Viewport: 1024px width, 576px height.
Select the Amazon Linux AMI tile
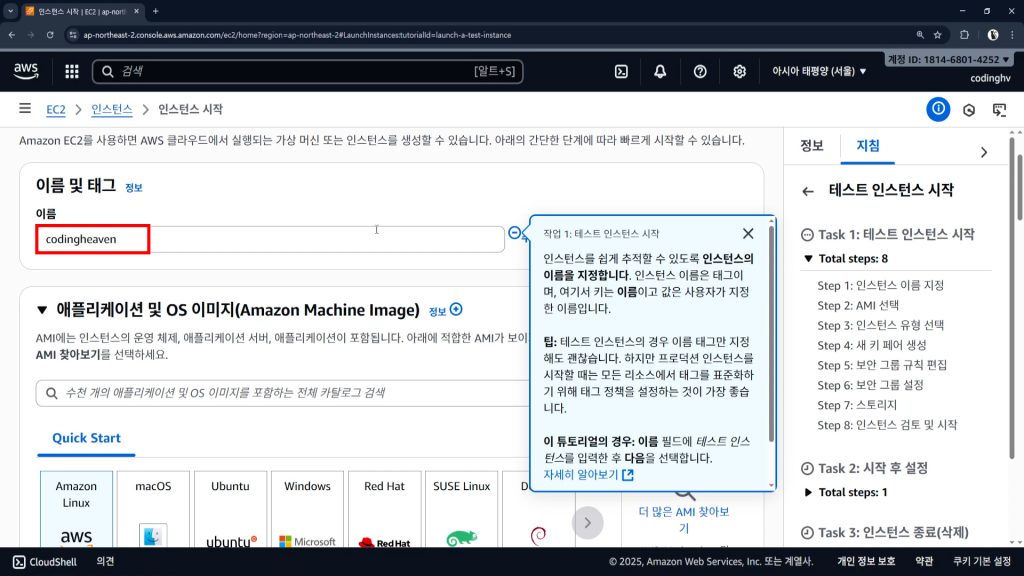point(76,509)
